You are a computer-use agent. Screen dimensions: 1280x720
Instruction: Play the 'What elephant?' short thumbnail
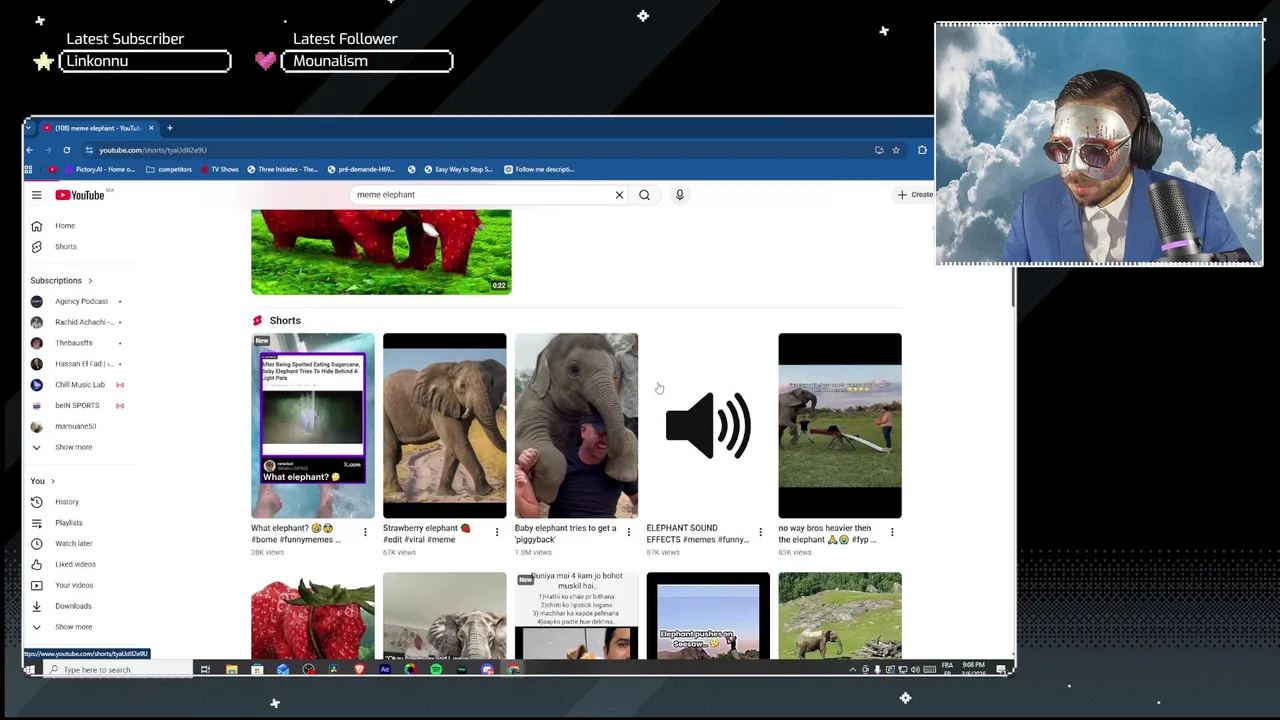click(x=313, y=426)
